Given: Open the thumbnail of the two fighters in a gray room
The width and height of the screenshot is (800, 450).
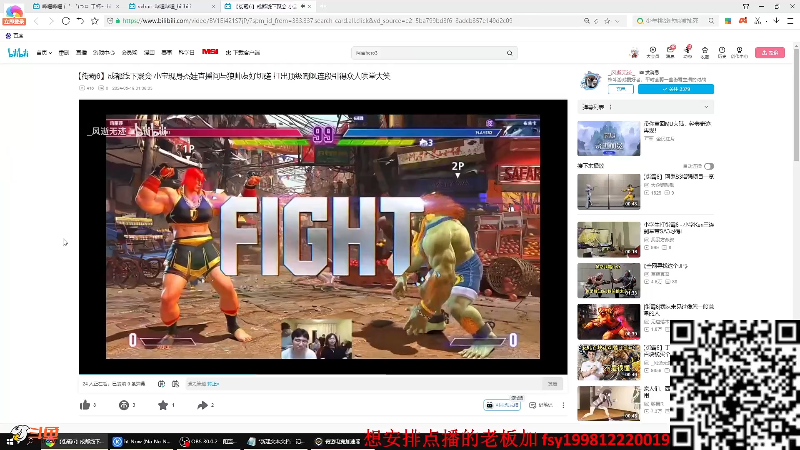Looking at the screenshot, I should [x=608, y=191].
